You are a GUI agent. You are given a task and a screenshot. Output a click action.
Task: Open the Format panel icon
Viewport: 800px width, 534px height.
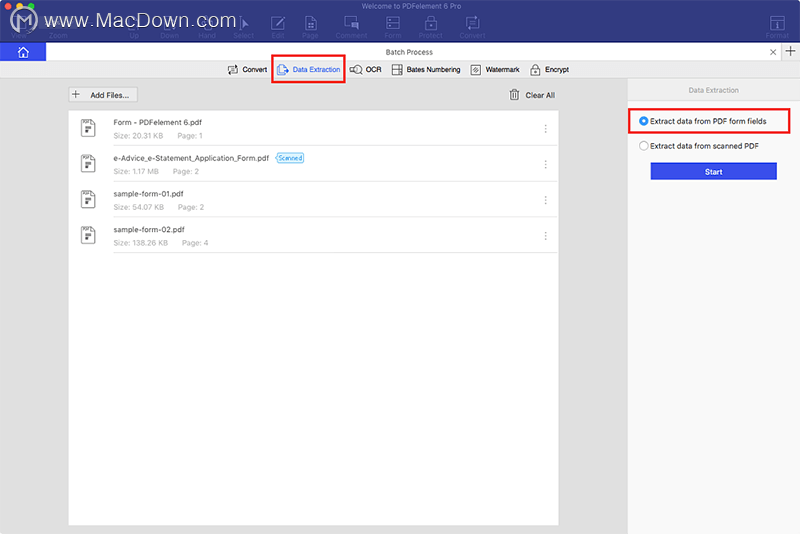tap(777, 27)
